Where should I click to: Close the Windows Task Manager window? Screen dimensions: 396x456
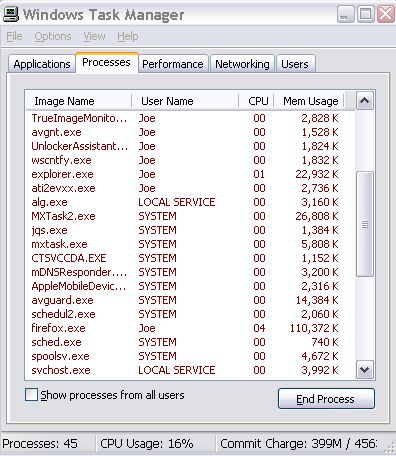point(386,14)
